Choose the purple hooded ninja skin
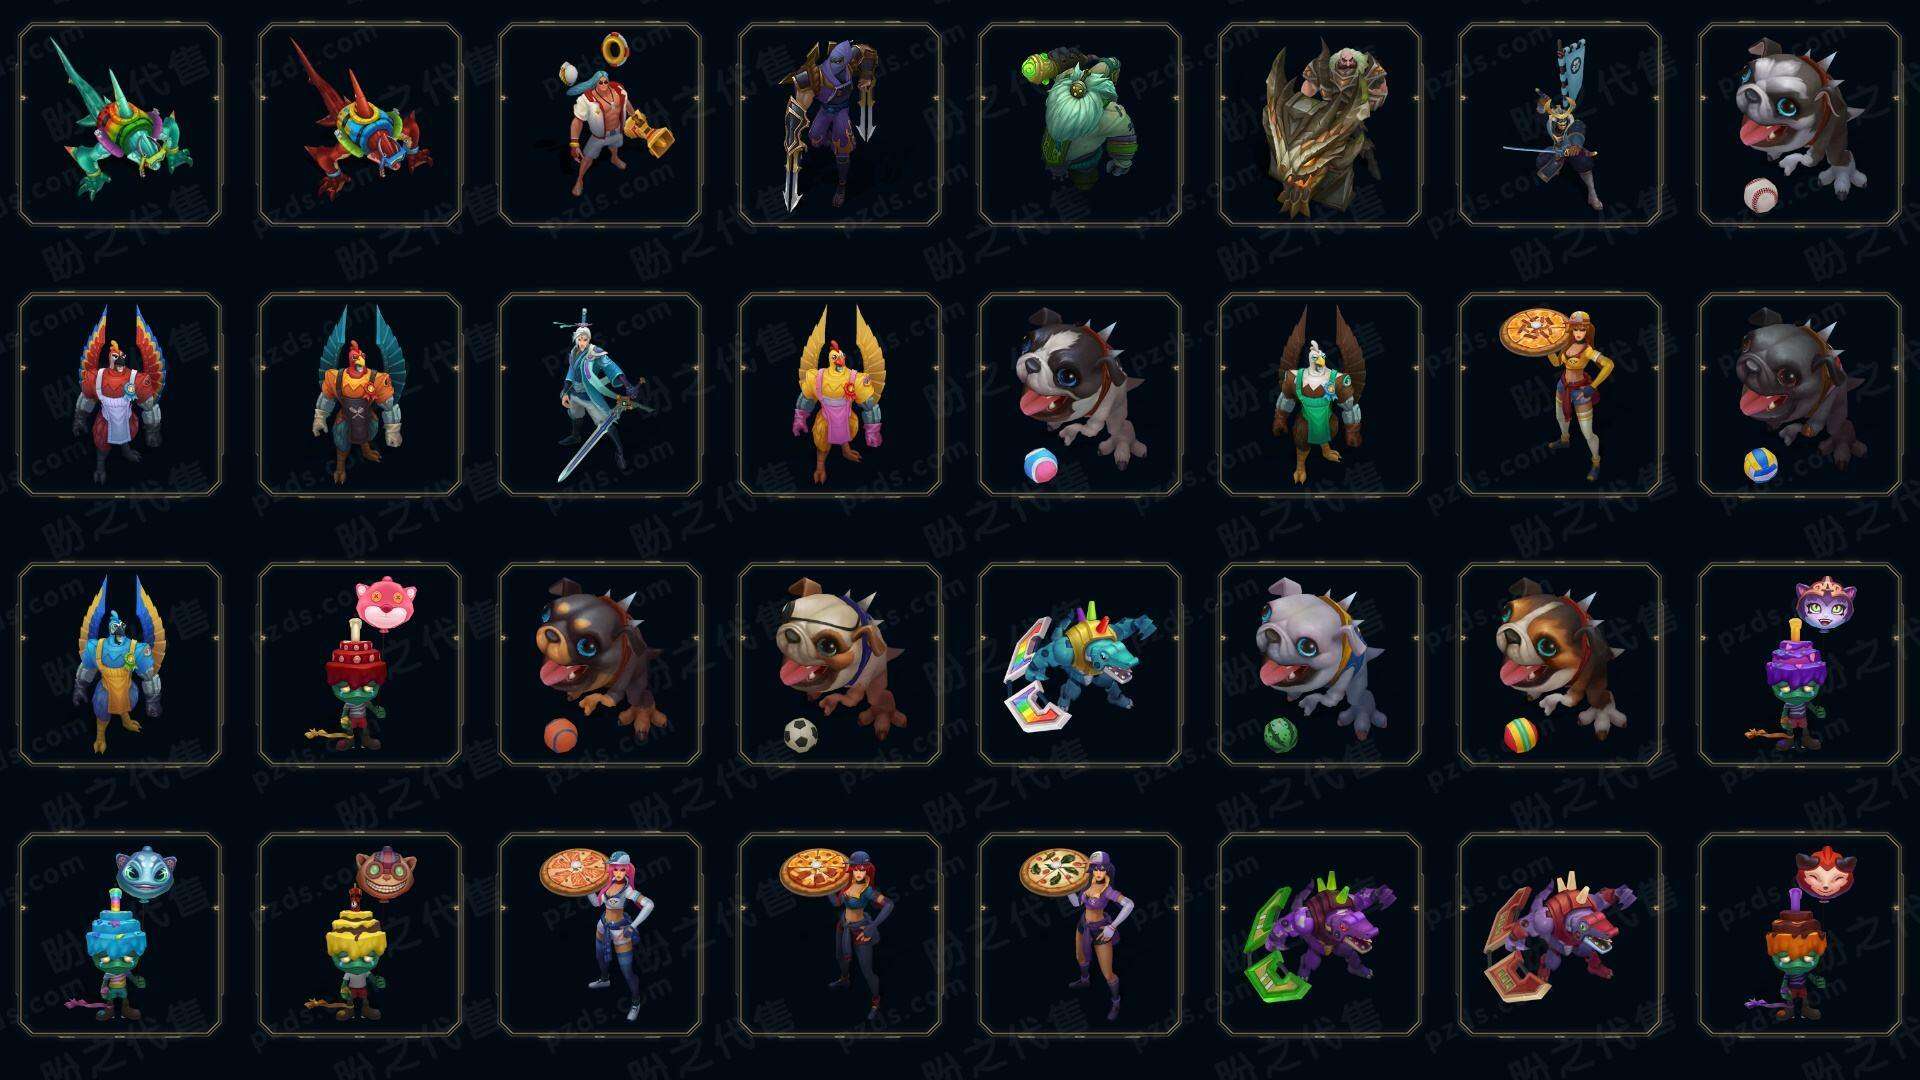Image resolution: width=1920 pixels, height=1080 pixels. click(x=840, y=125)
